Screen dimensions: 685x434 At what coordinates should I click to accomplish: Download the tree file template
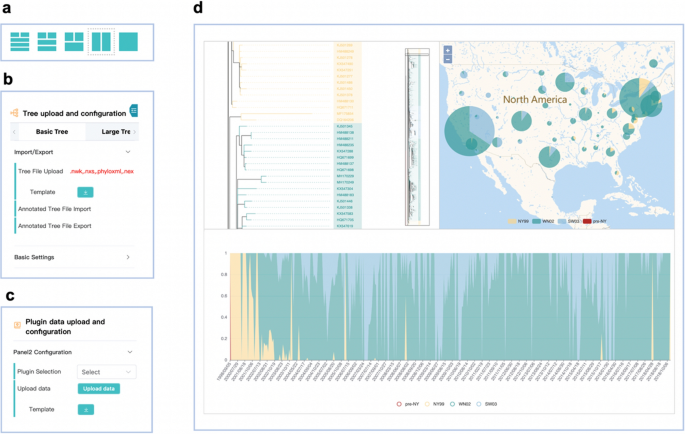click(85, 190)
